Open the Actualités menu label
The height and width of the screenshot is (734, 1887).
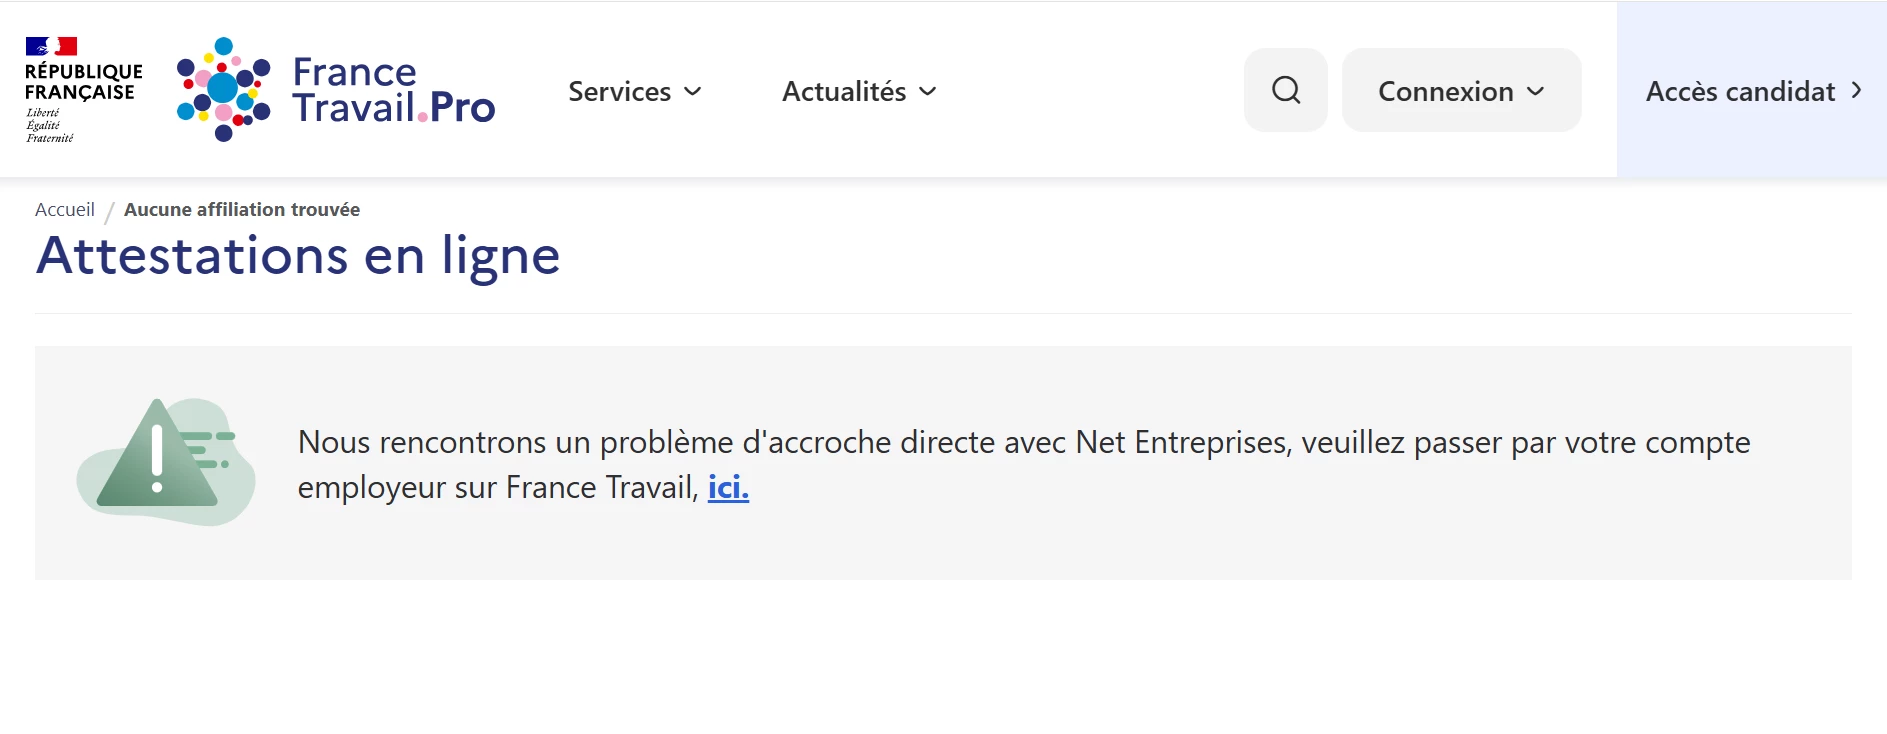click(844, 91)
